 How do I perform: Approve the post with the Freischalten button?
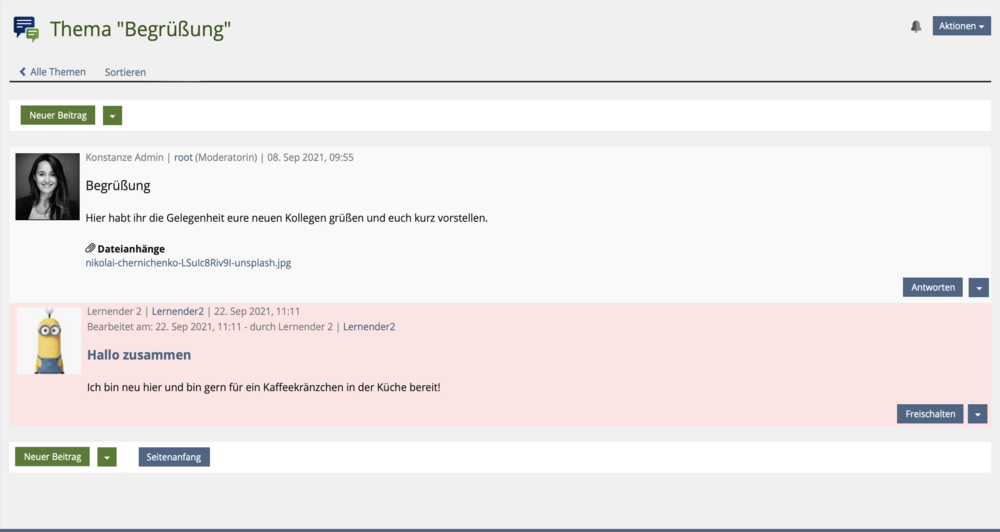coord(929,414)
